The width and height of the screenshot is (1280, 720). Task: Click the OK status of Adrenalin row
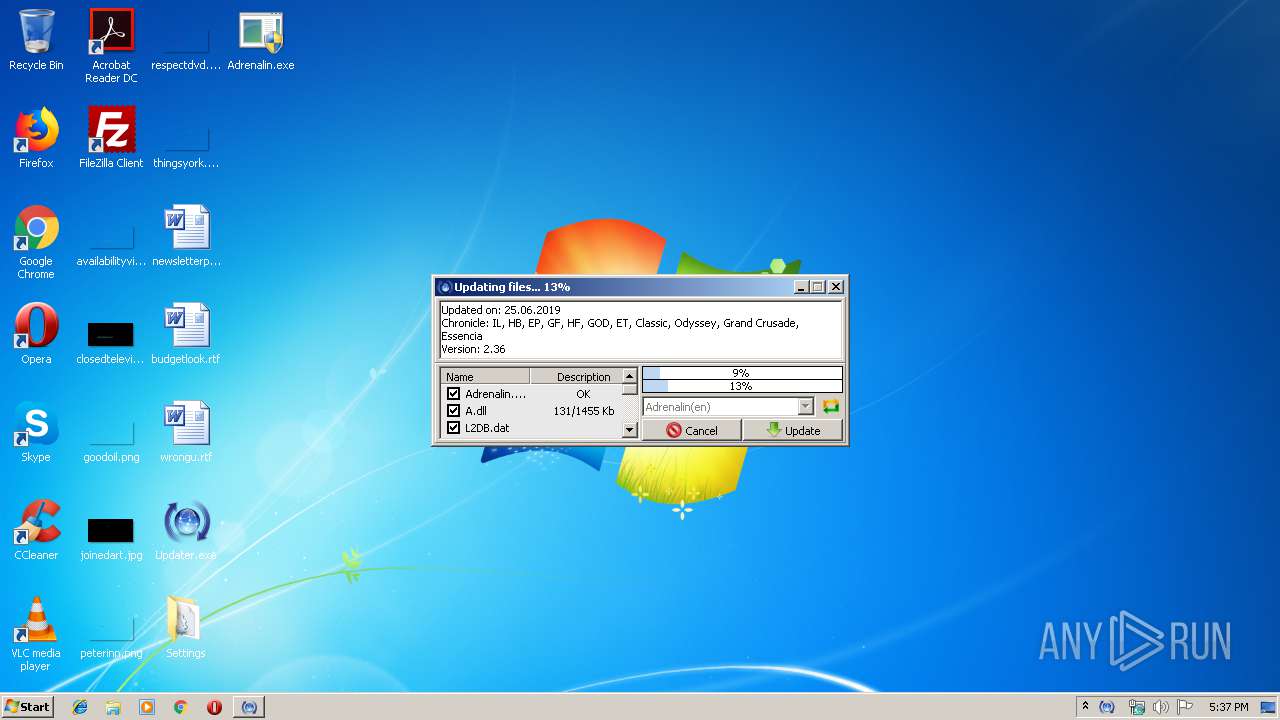583,394
